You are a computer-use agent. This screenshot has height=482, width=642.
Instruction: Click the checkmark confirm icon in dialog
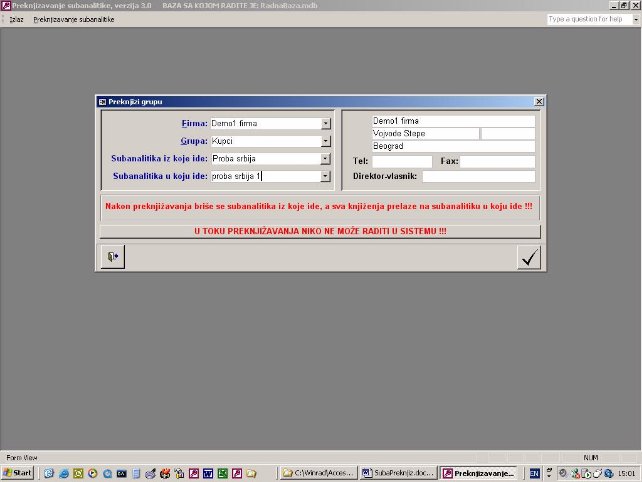[529, 257]
